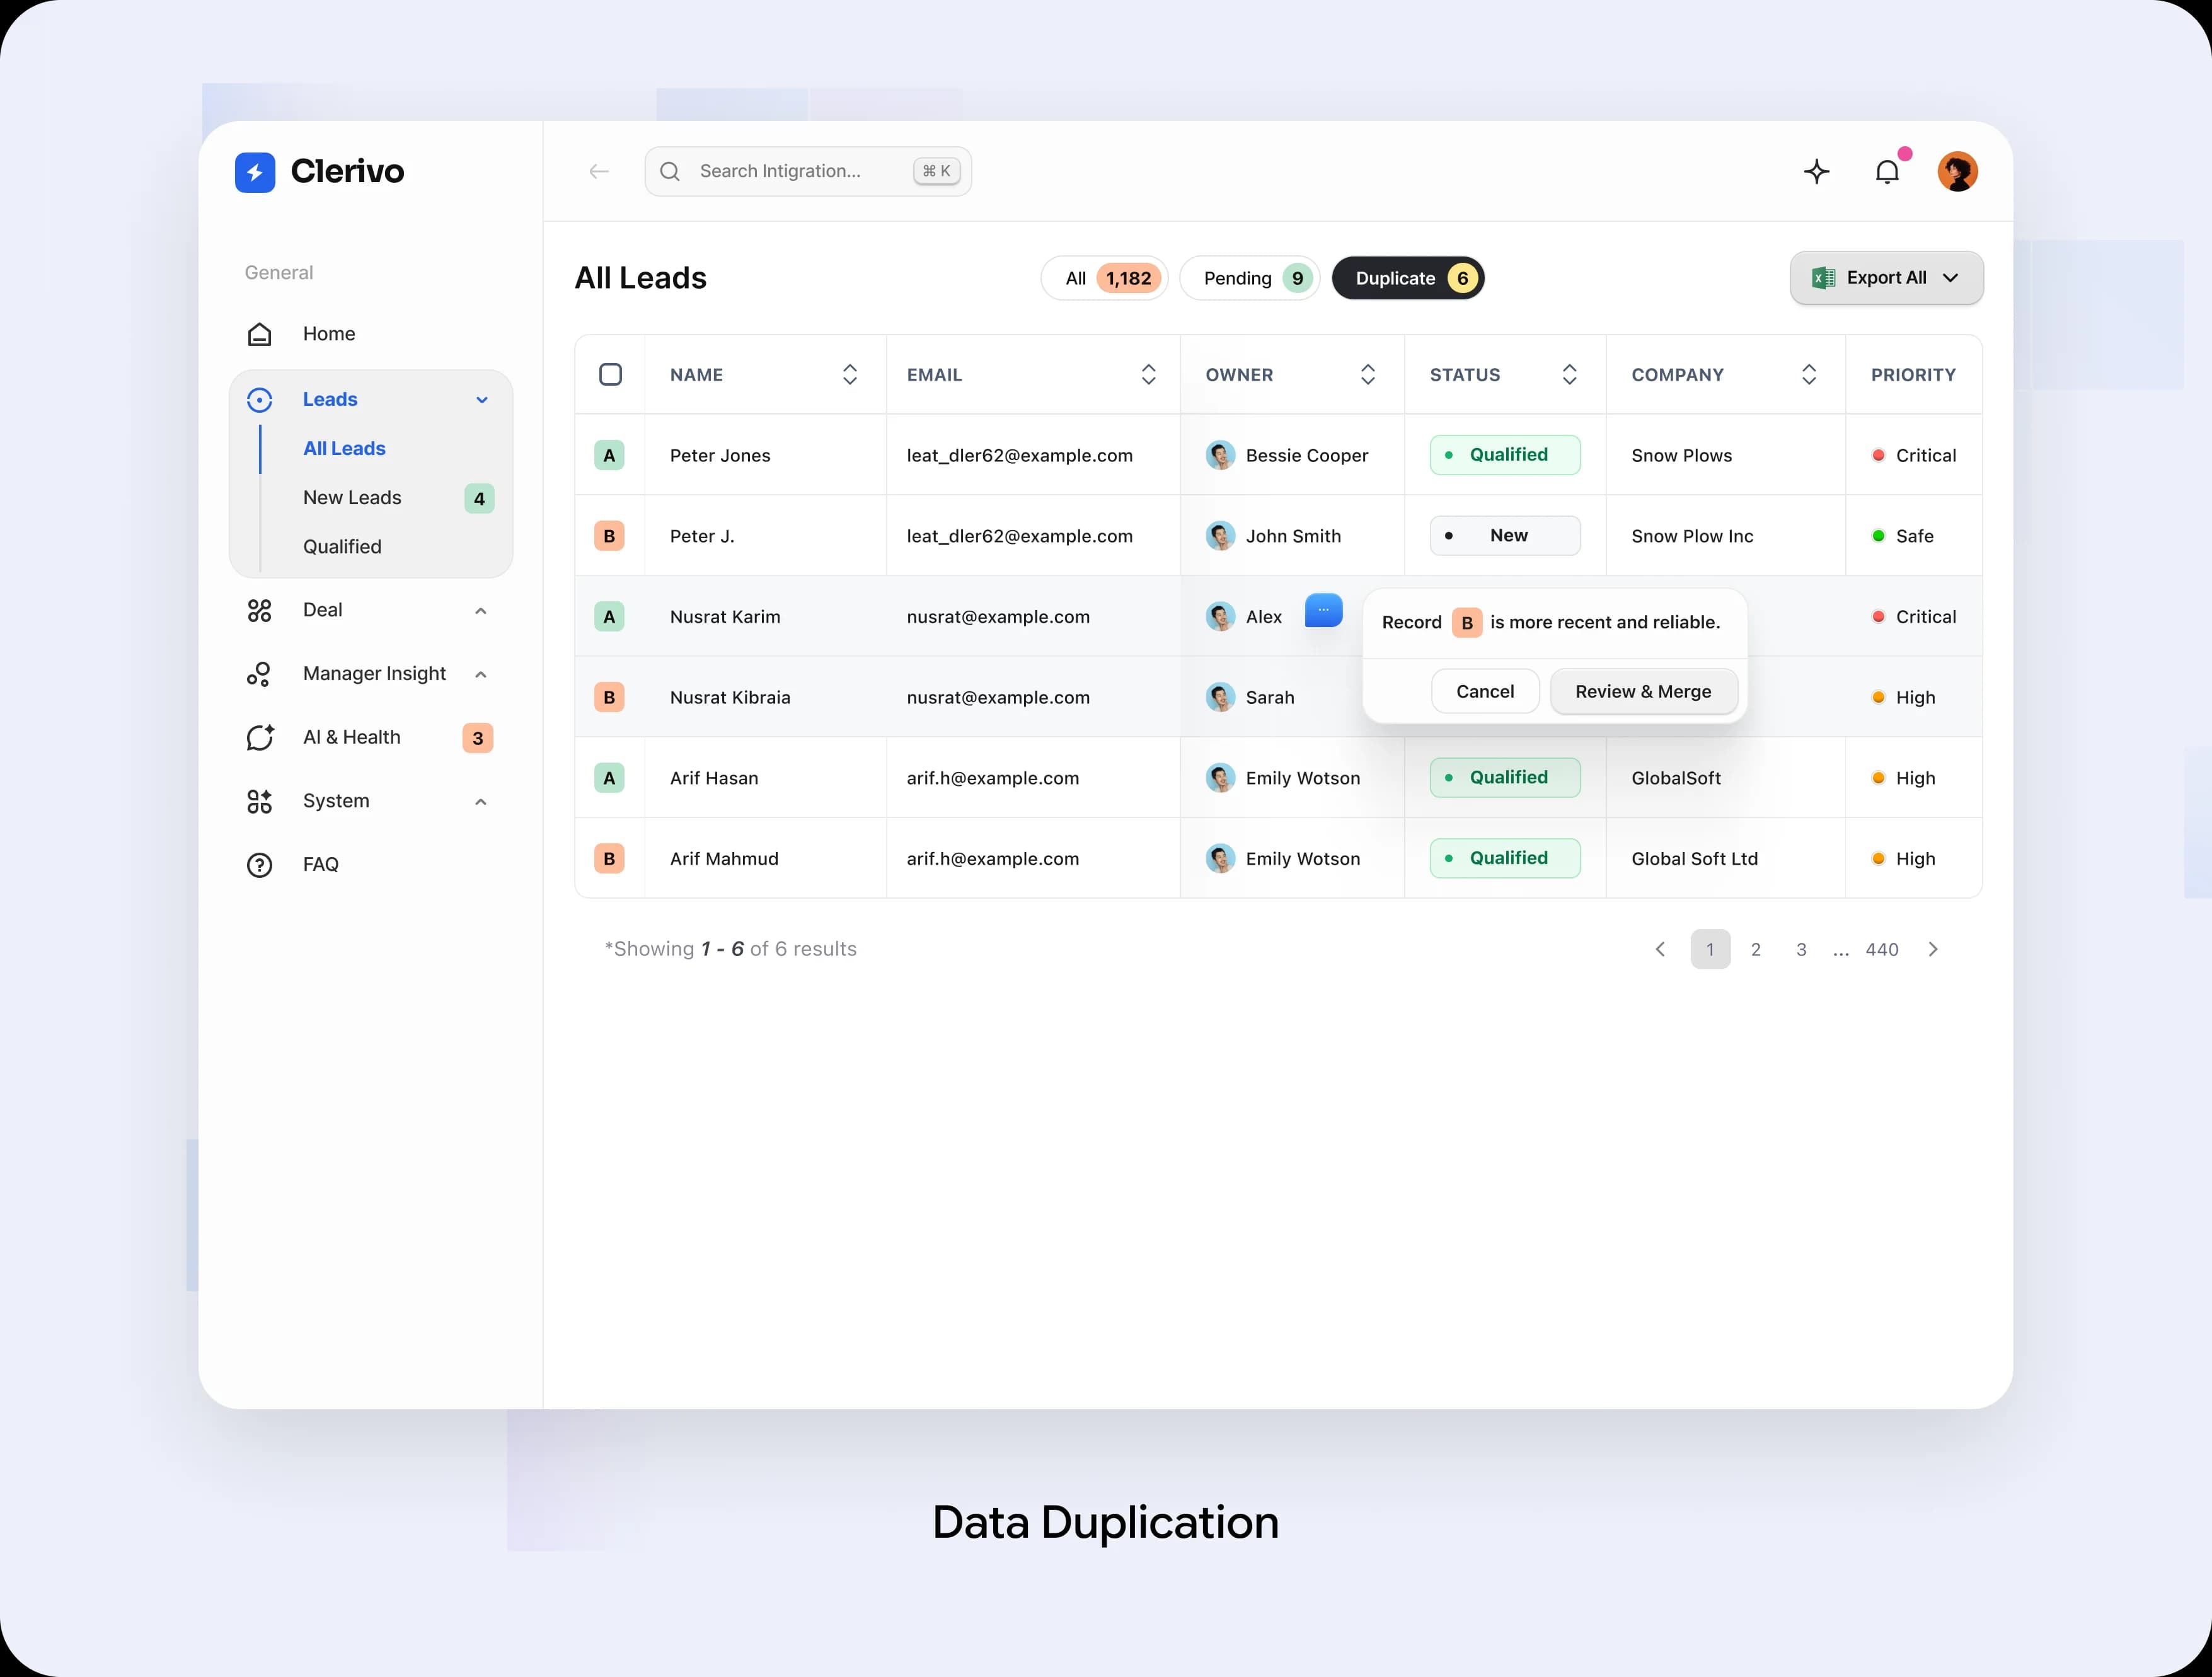The width and height of the screenshot is (2212, 1677).
Task: Expand the System section chevron
Action: click(x=481, y=801)
